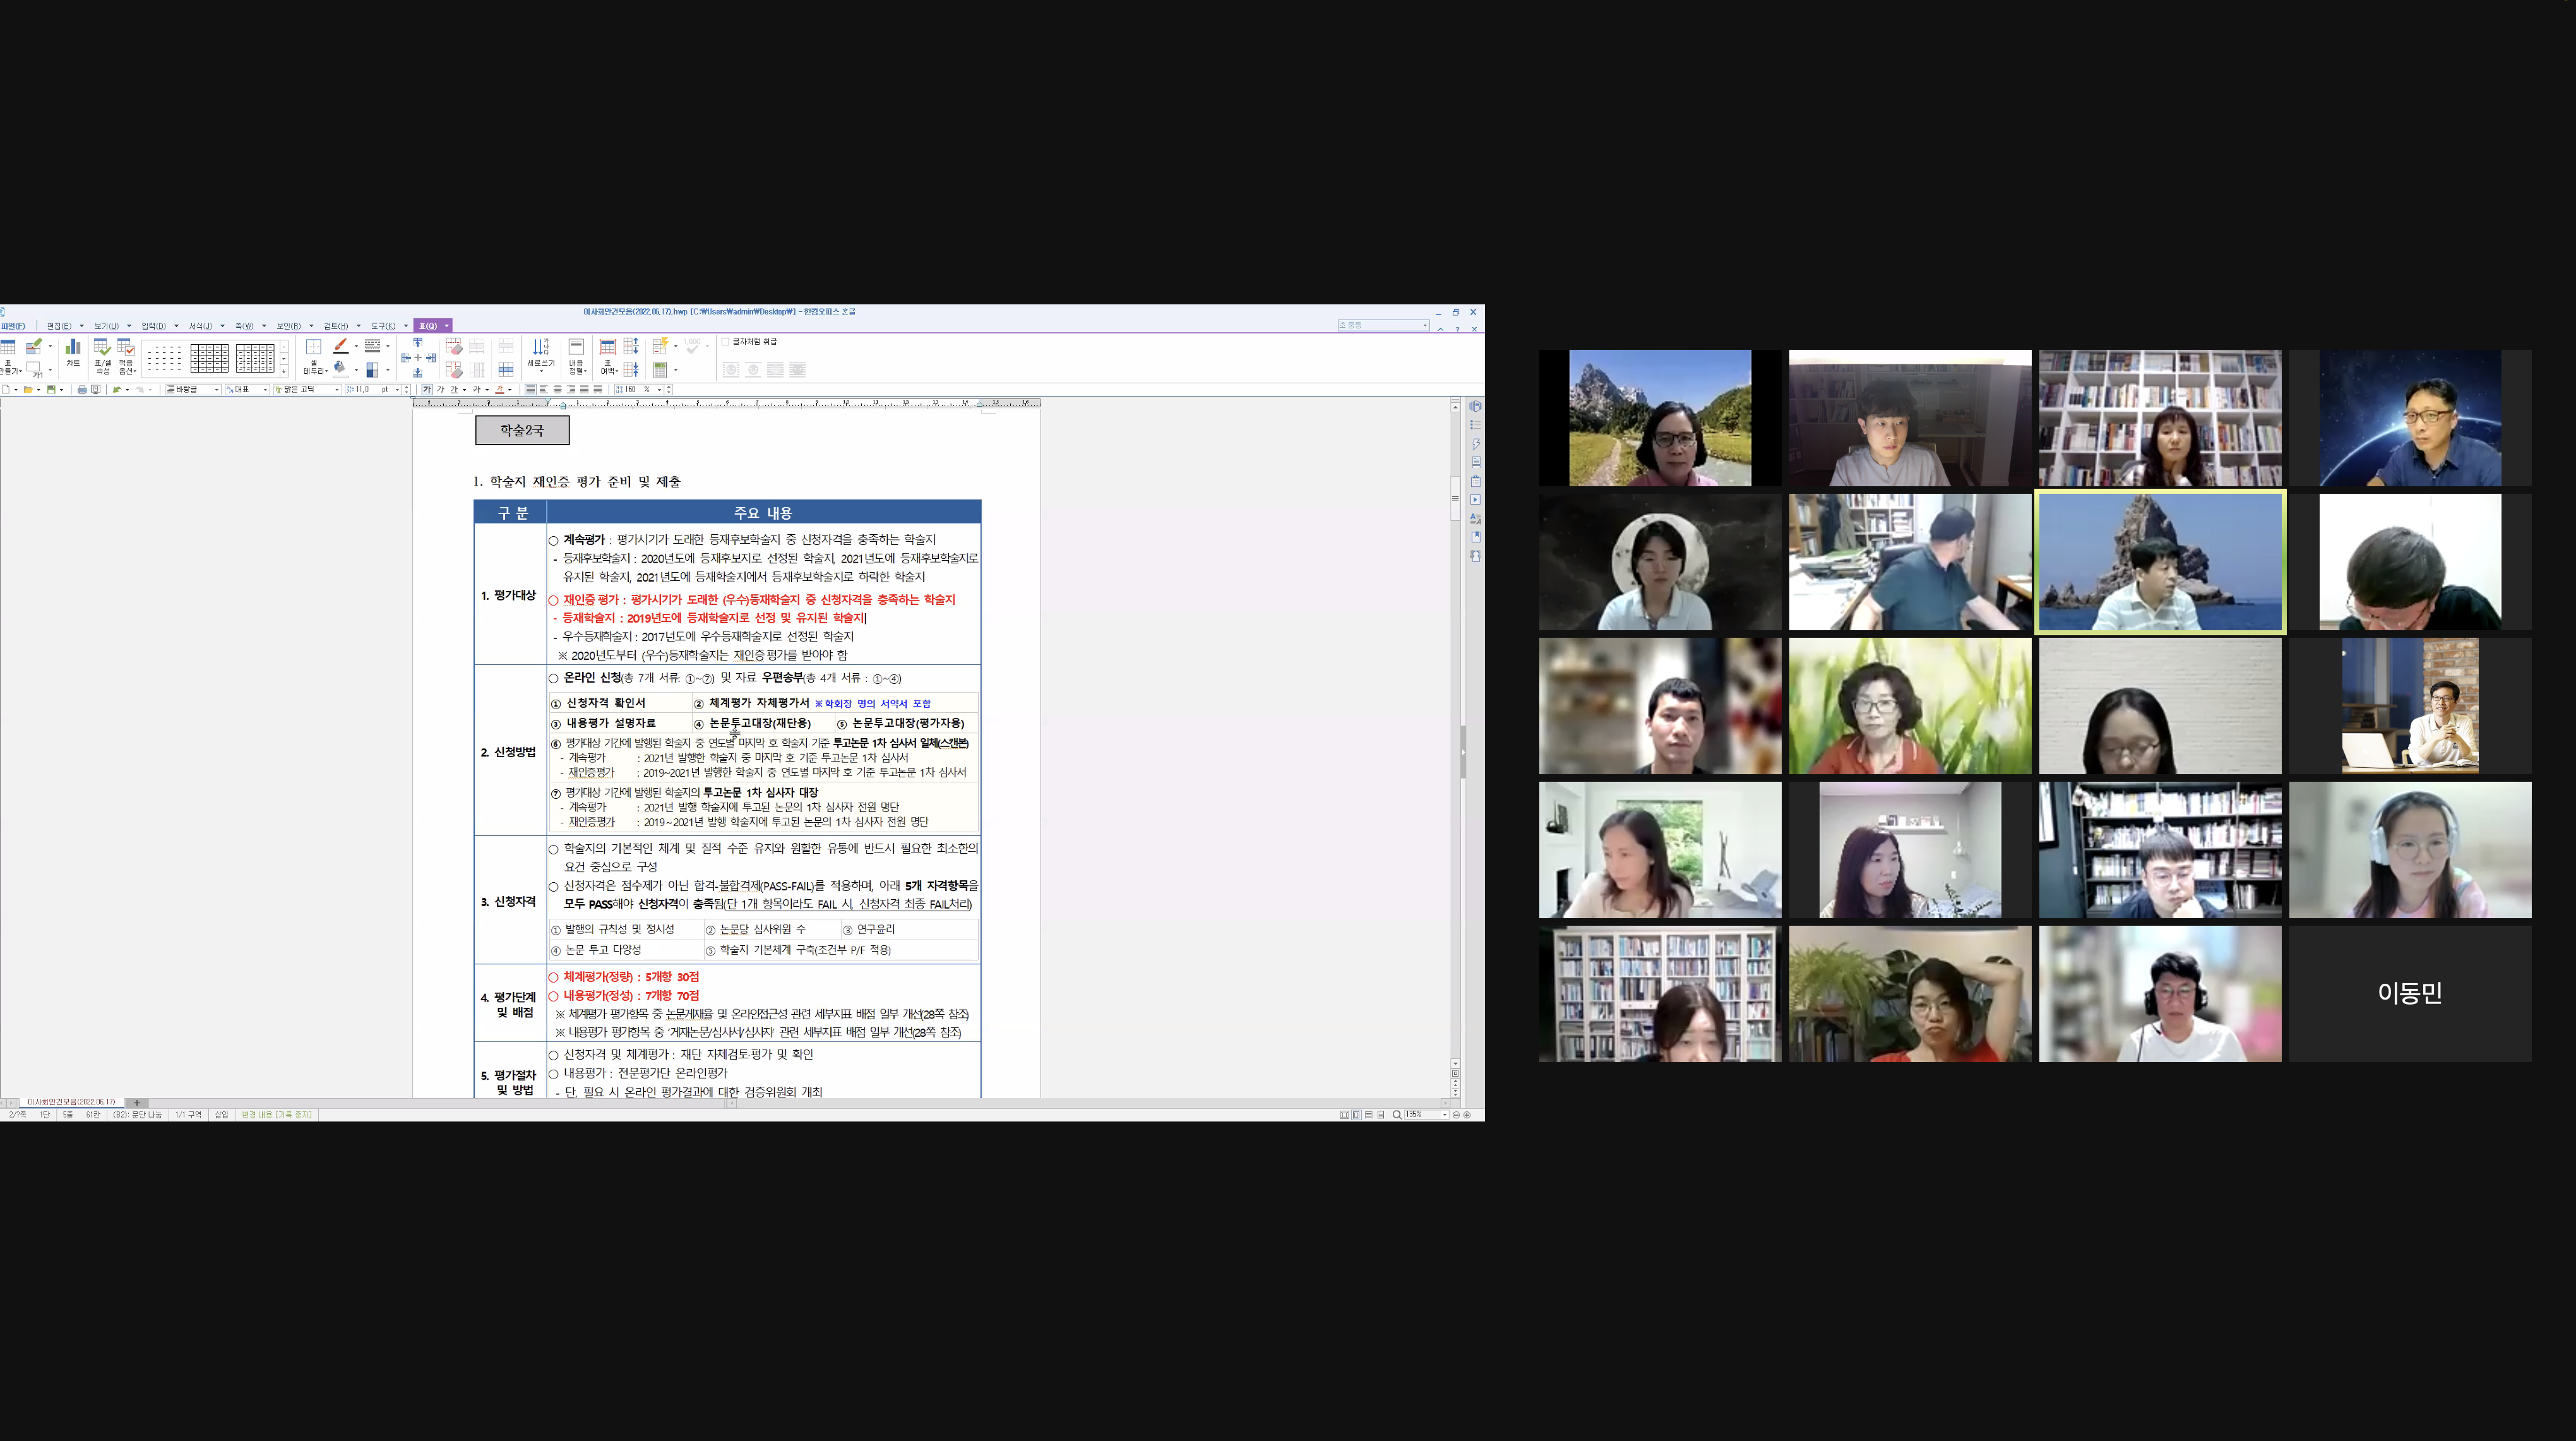Collapse the ribbon with caret button

[x=1441, y=328]
